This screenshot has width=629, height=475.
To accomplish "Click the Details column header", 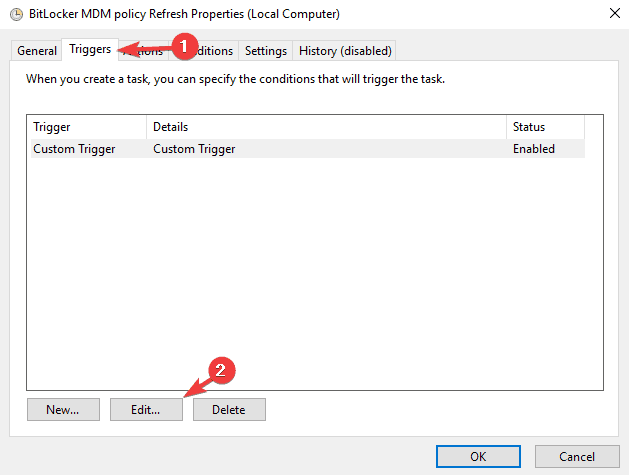I will point(326,127).
